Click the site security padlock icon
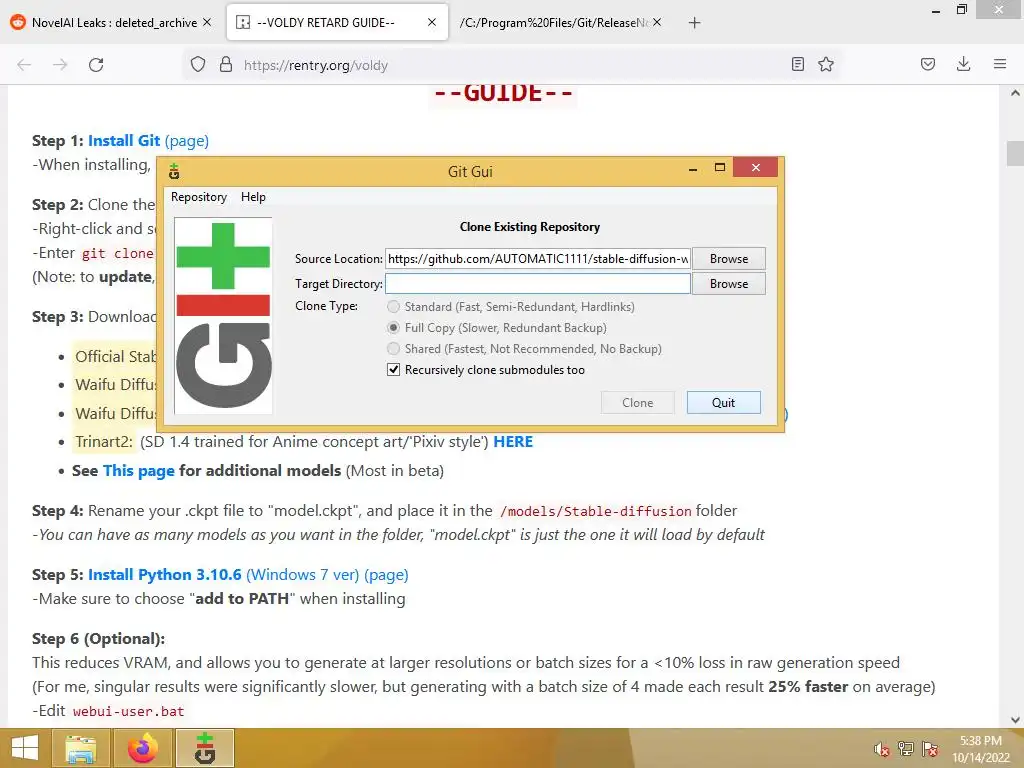Screen dimensions: 1024x768 226,65
